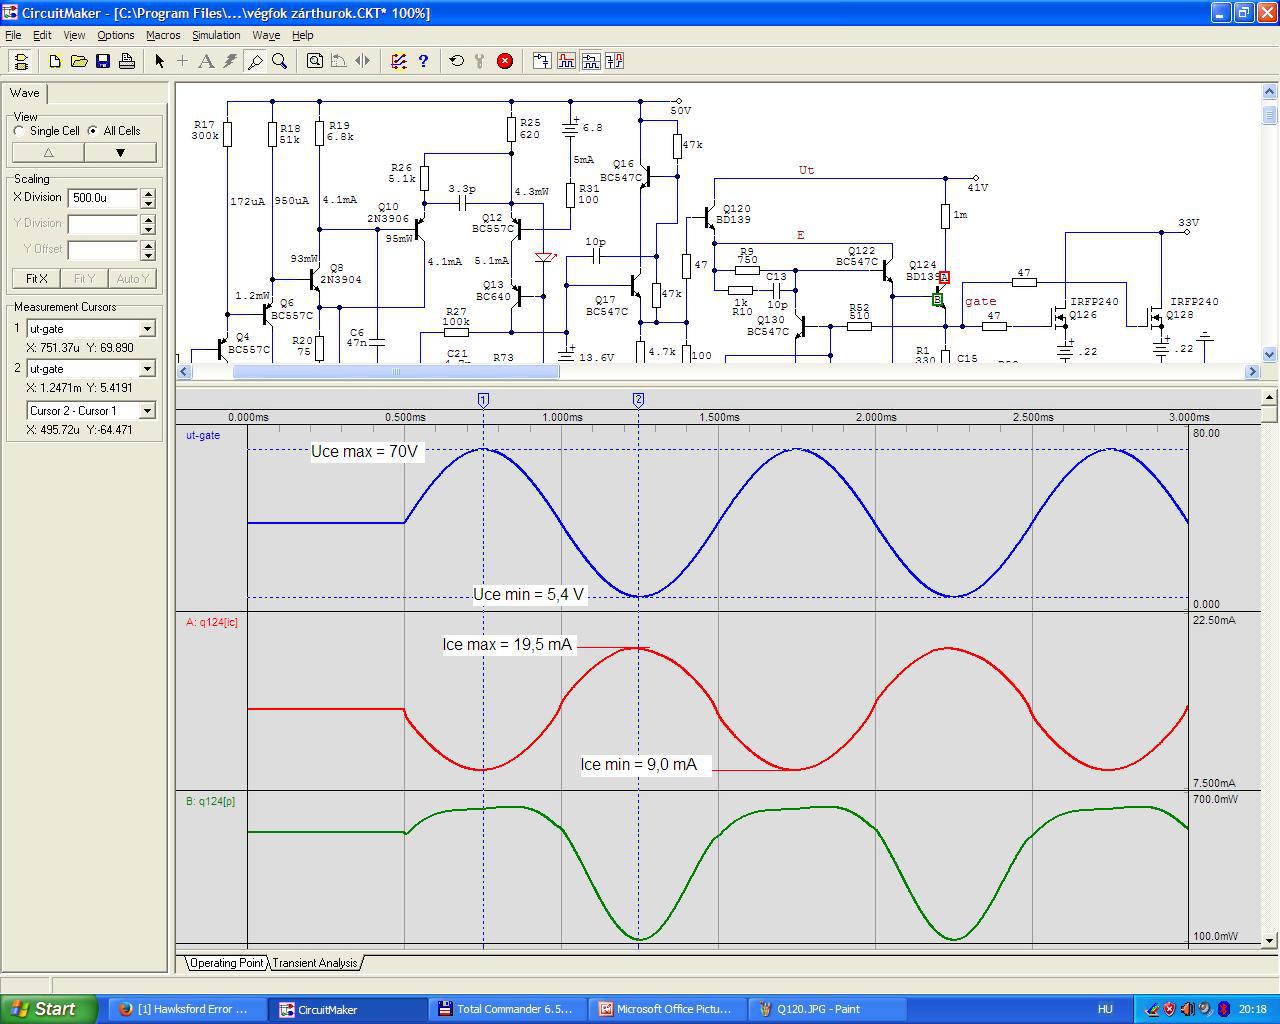Click the save diskette icon

point(103,61)
